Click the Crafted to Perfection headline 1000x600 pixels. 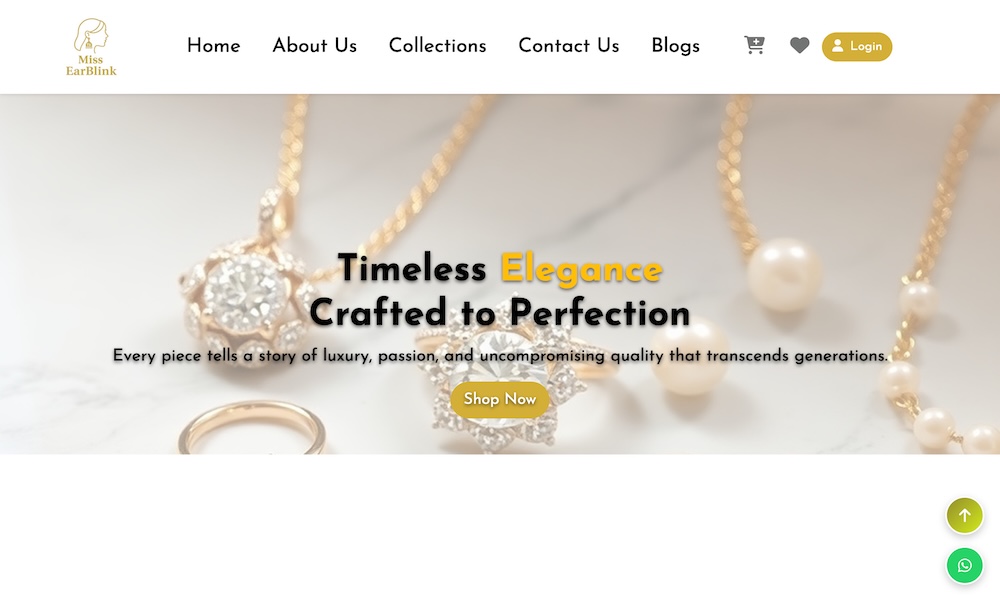pos(500,313)
